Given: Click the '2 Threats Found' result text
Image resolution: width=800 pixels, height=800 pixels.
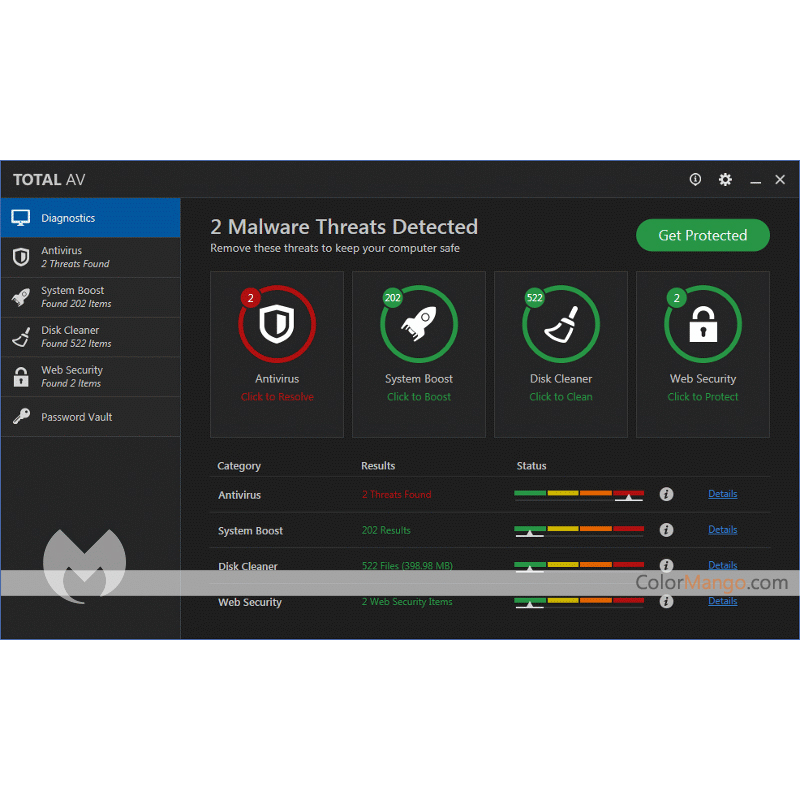Looking at the screenshot, I should click(396, 494).
